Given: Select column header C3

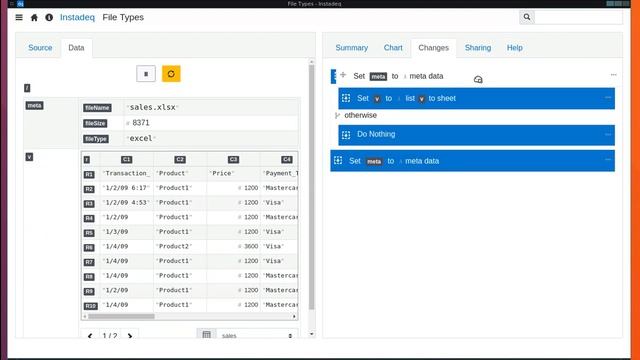Looking at the screenshot, I should tap(233, 160).
